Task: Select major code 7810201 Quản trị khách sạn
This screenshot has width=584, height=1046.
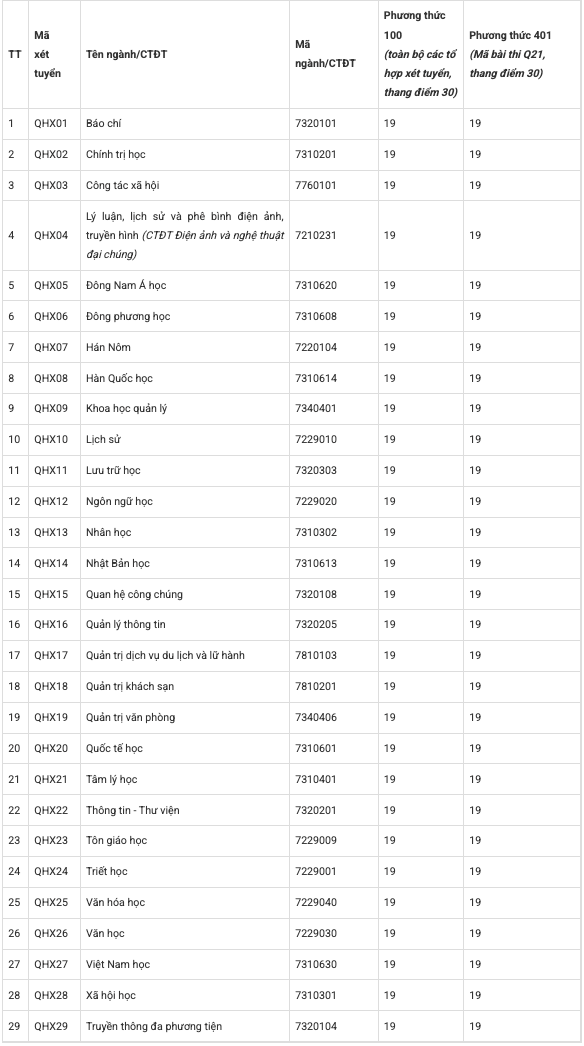Action: tap(316, 686)
